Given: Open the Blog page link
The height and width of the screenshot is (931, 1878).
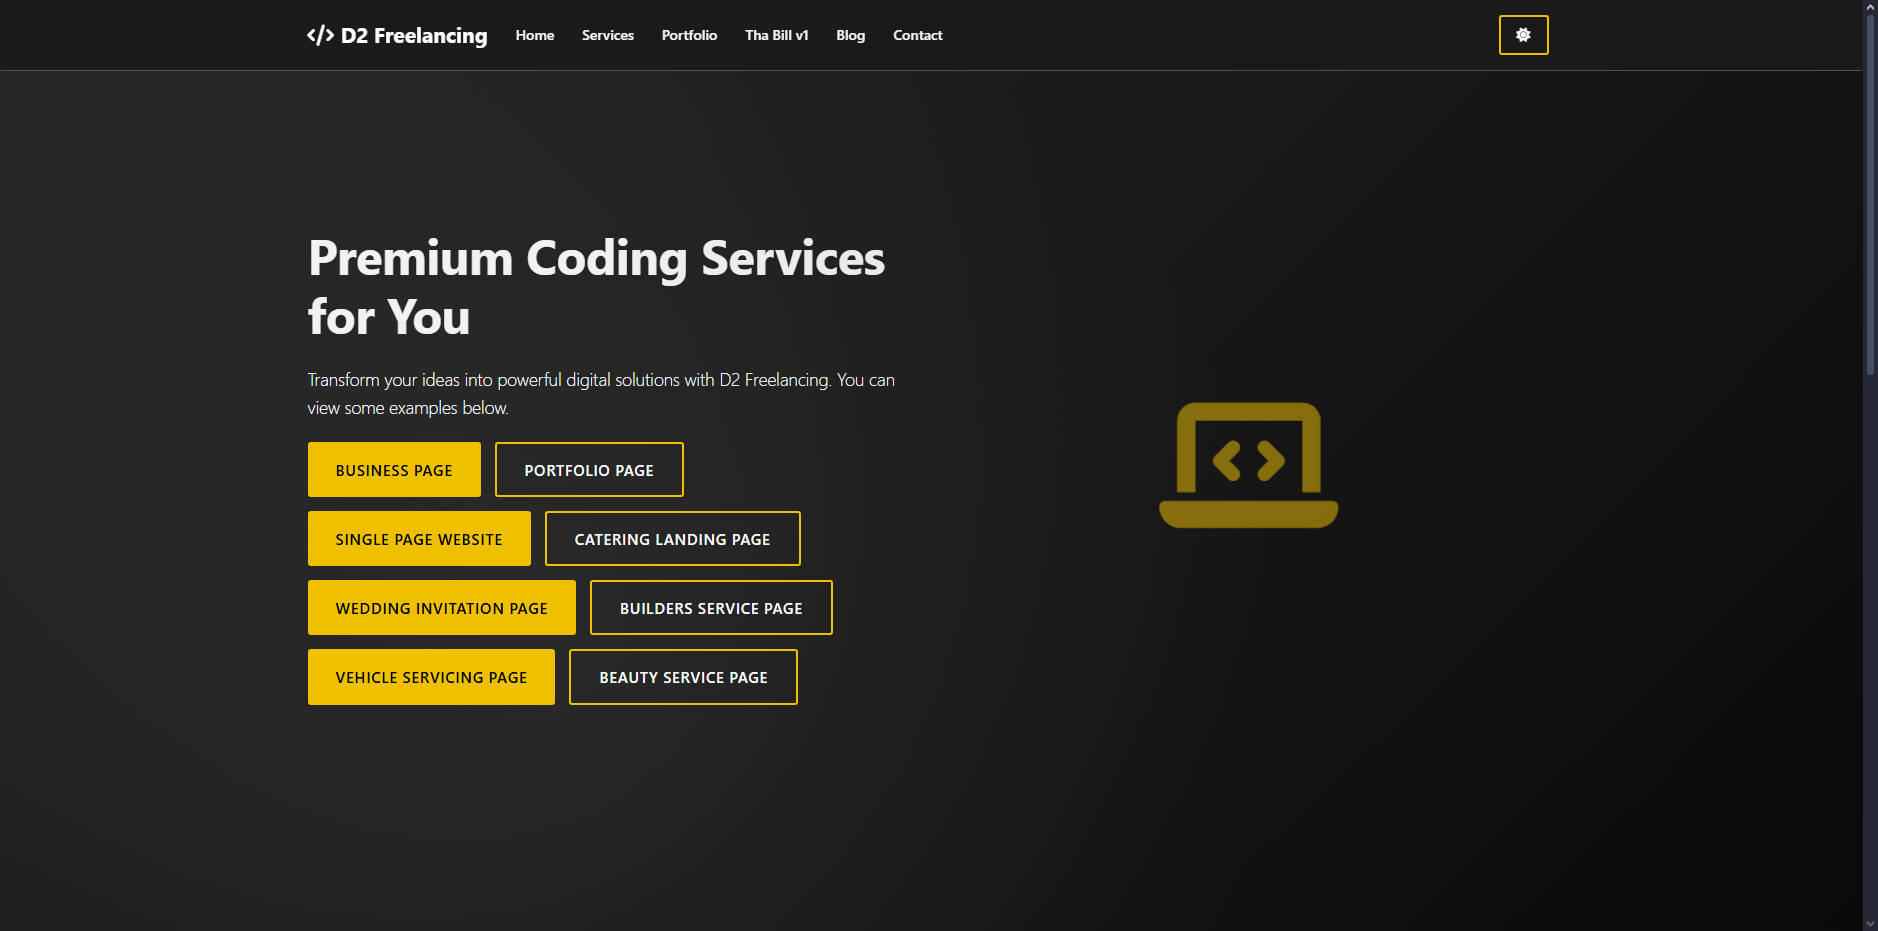Looking at the screenshot, I should (x=850, y=35).
